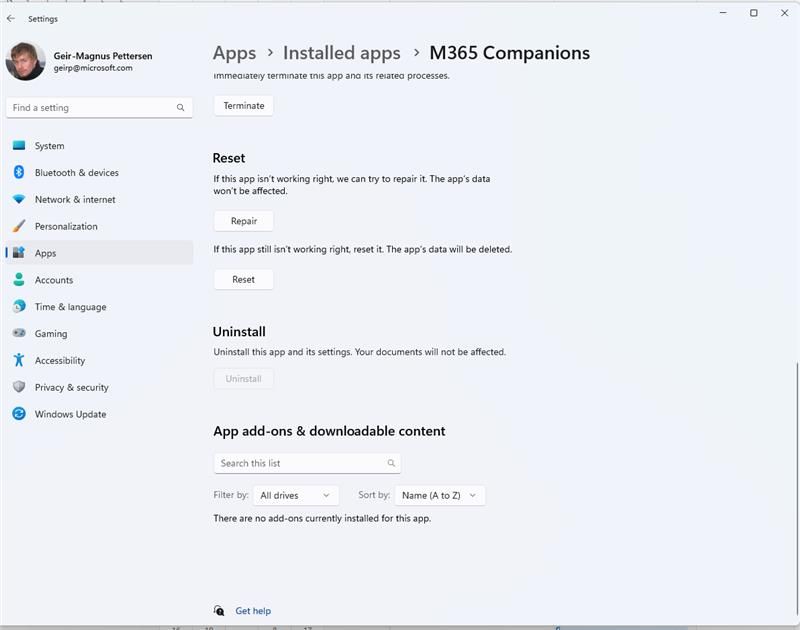Click the Get help icon
Viewport: 800px width, 630px height.
coord(219,611)
